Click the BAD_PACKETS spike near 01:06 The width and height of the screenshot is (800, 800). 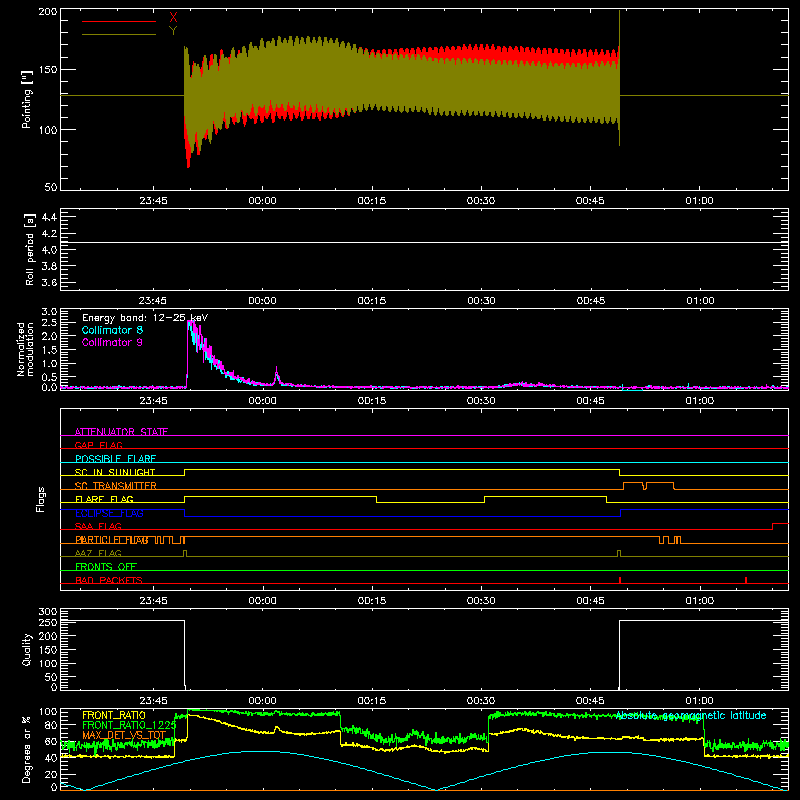746,580
